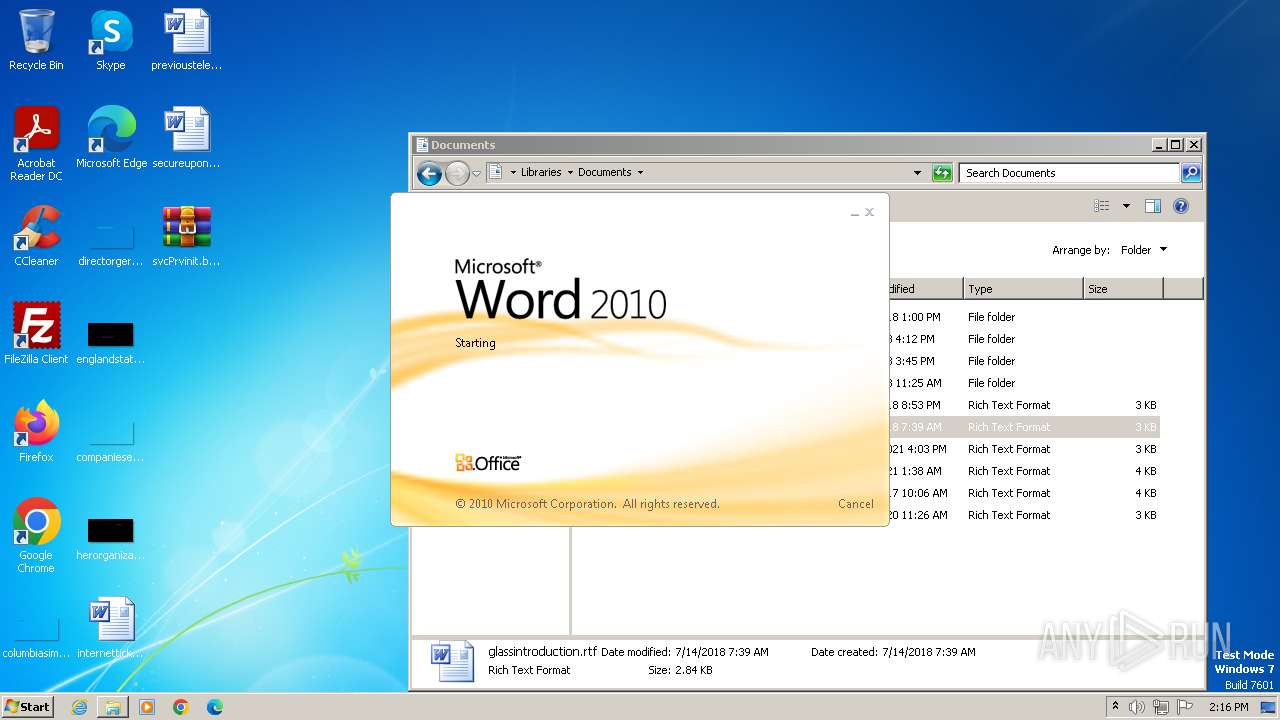This screenshot has height=720, width=1280.
Task: Open the address bar history dropdown
Action: click(917, 173)
